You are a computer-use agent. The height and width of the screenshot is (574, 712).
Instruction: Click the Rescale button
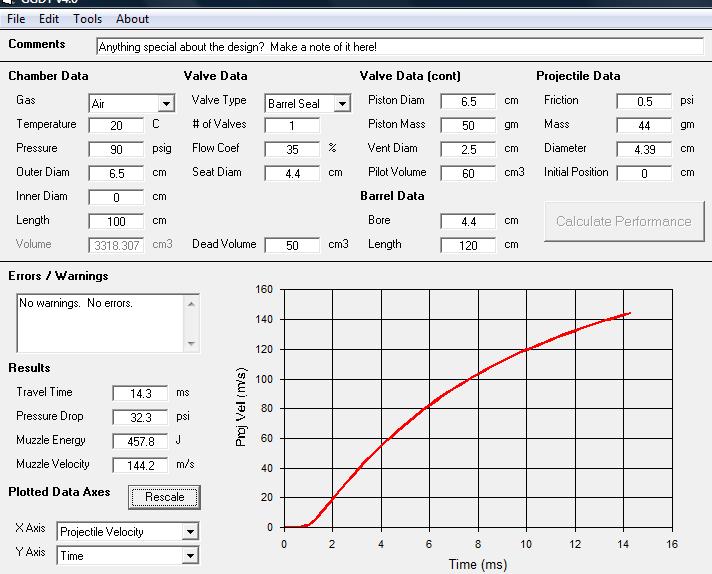(x=165, y=497)
